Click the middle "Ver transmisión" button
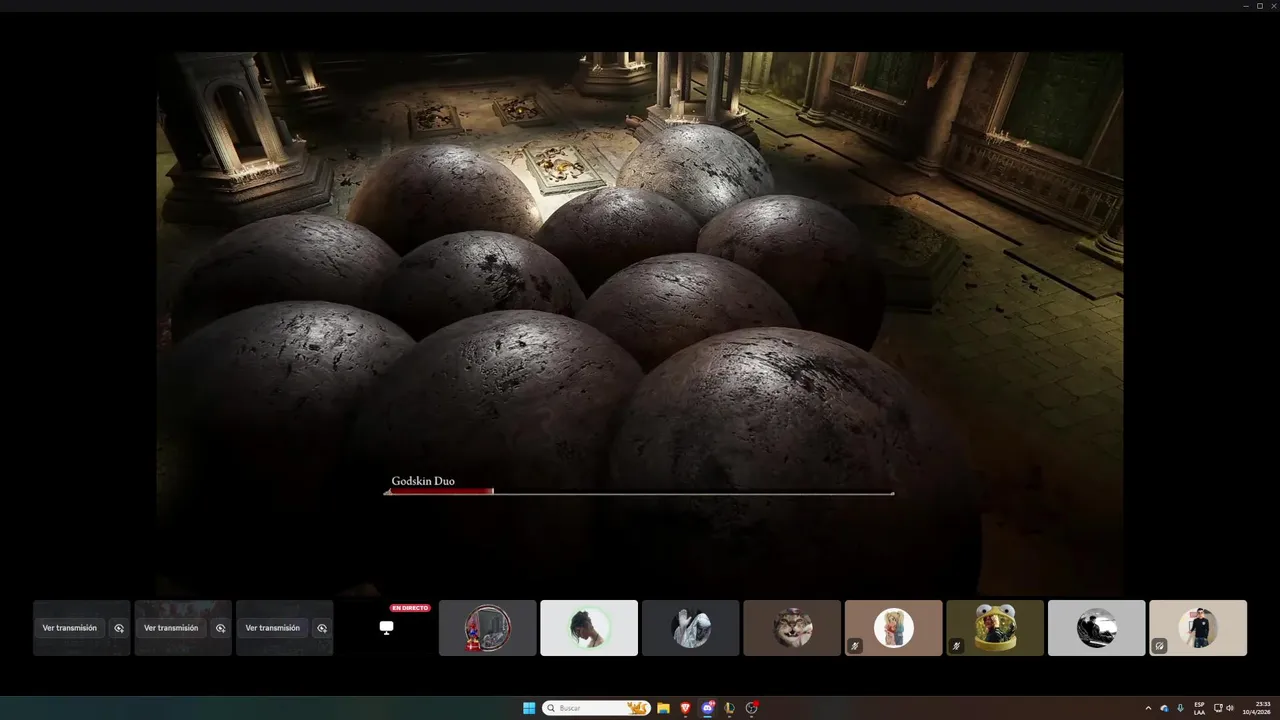This screenshot has width=1280, height=720. 171,628
